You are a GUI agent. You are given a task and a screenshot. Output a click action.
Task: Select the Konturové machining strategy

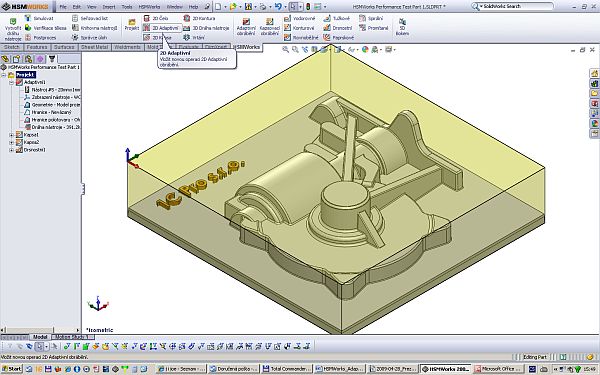299,28
